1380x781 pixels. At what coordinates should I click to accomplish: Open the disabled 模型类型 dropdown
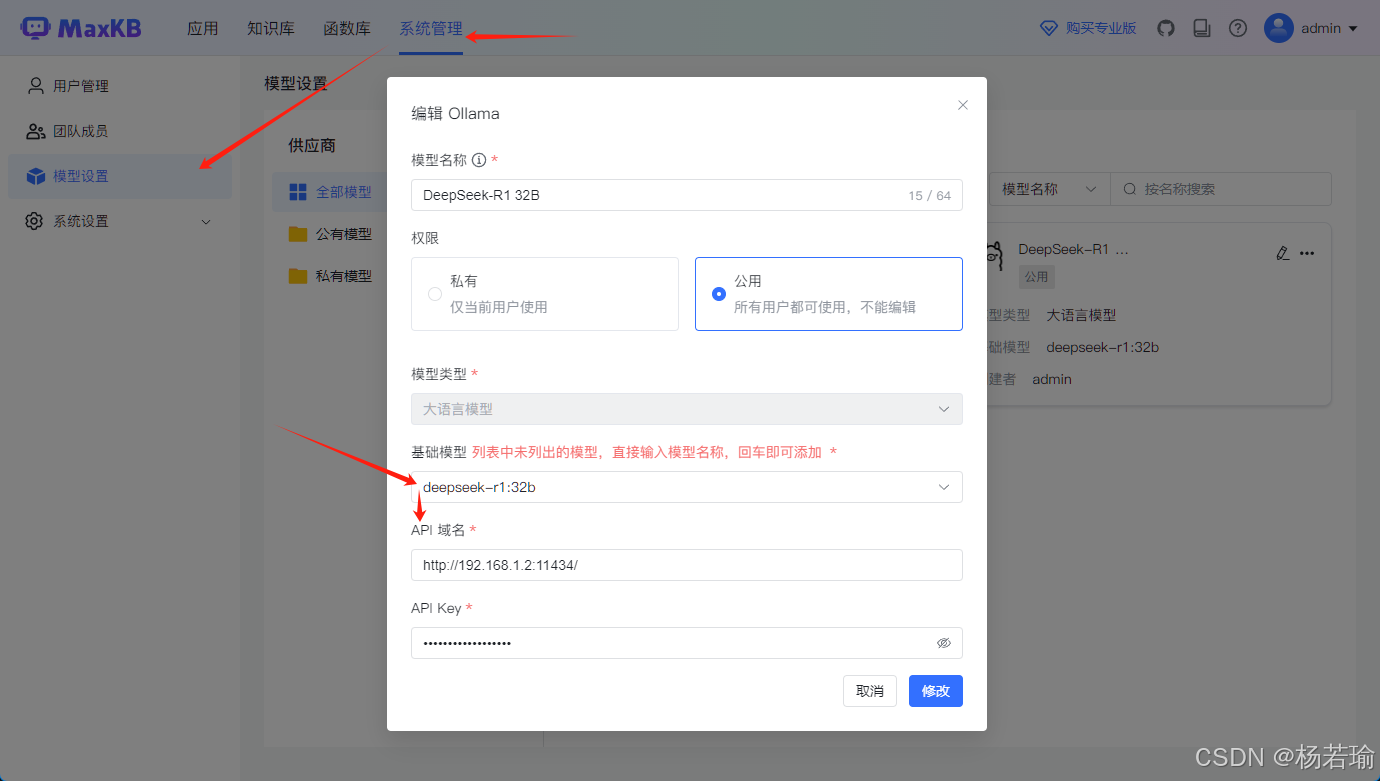pos(687,409)
